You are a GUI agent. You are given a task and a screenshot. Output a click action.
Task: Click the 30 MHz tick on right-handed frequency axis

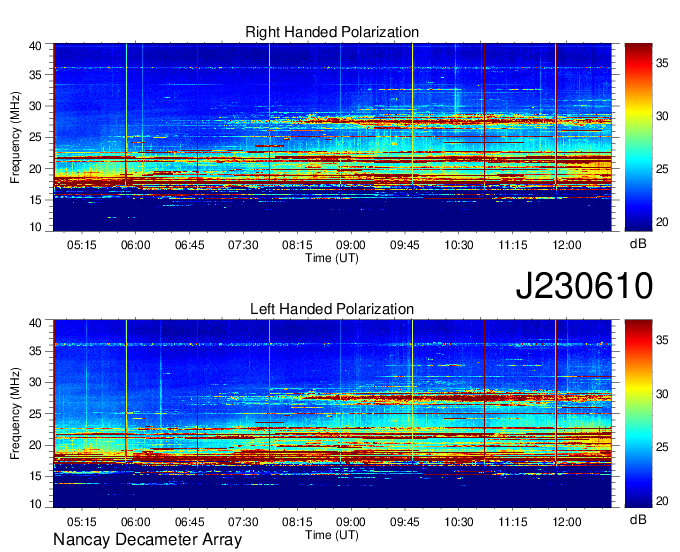[x=36, y=106]
